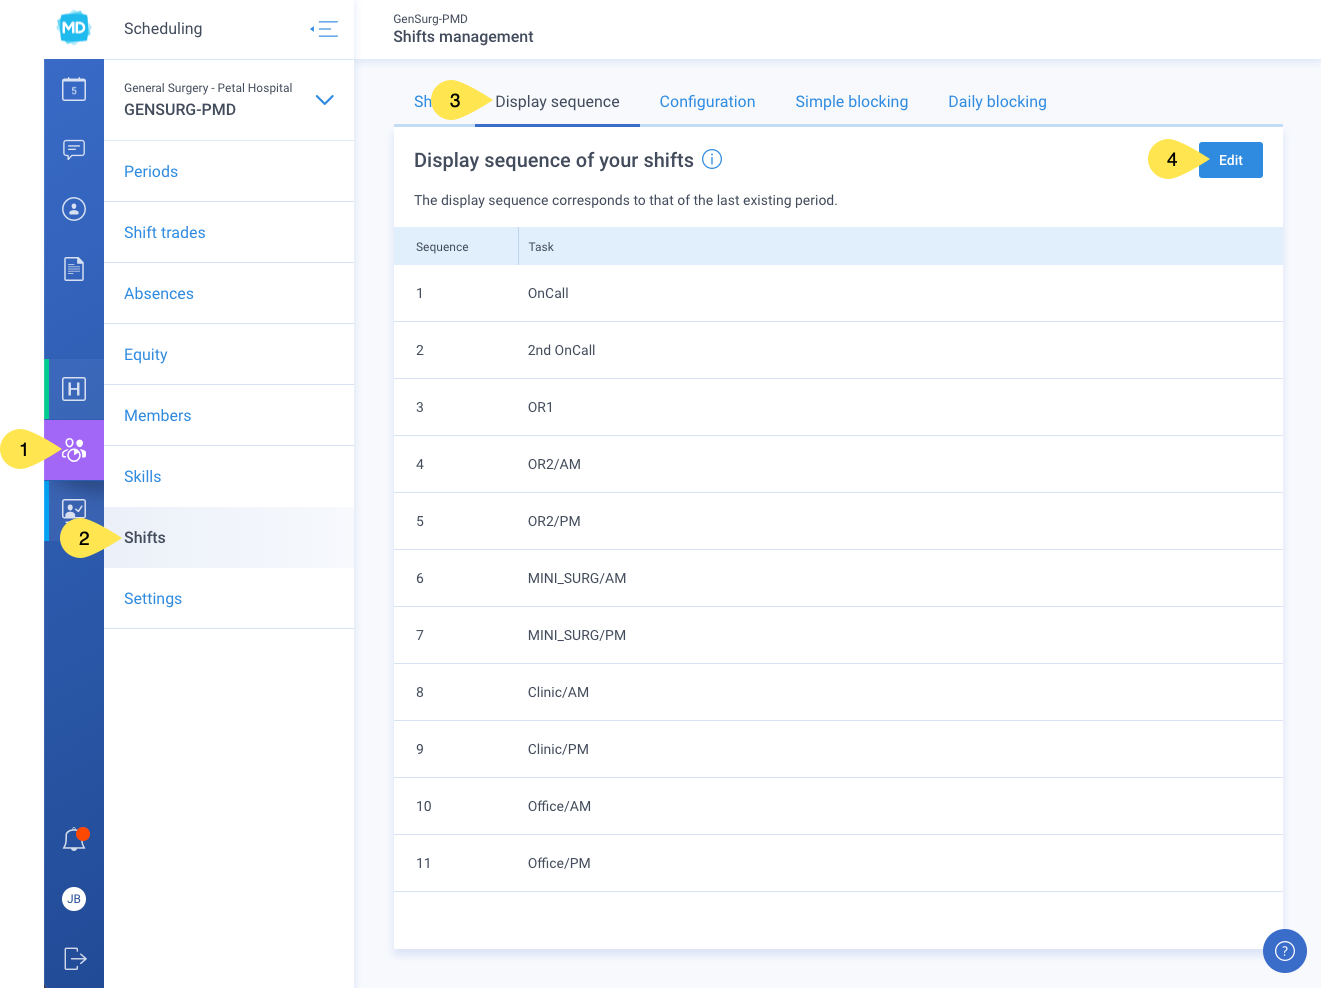Switch to the Simple blocking tab

(852, 102)
